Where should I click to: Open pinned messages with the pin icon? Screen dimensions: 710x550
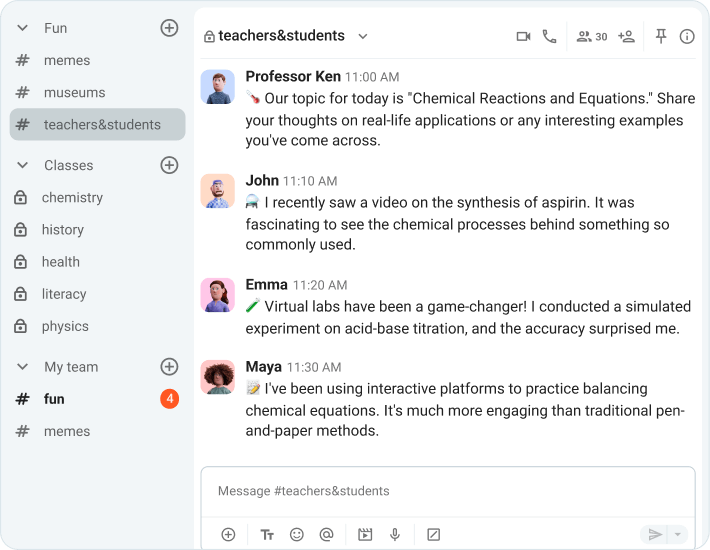[x=661, y=36]
